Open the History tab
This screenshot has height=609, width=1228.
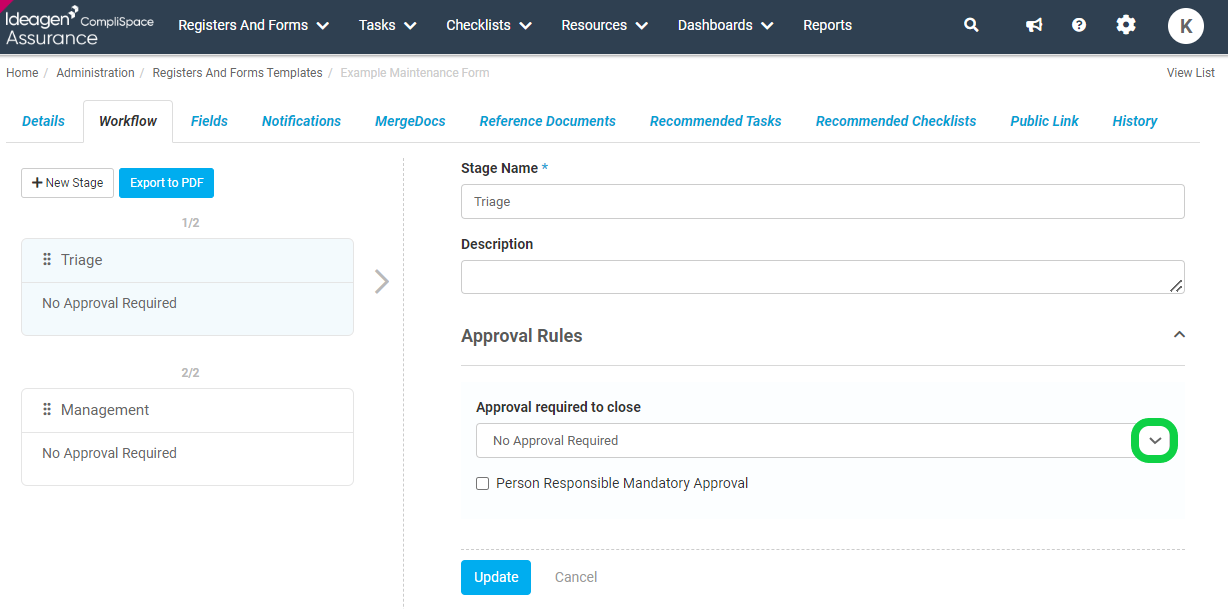point(1135,121)
